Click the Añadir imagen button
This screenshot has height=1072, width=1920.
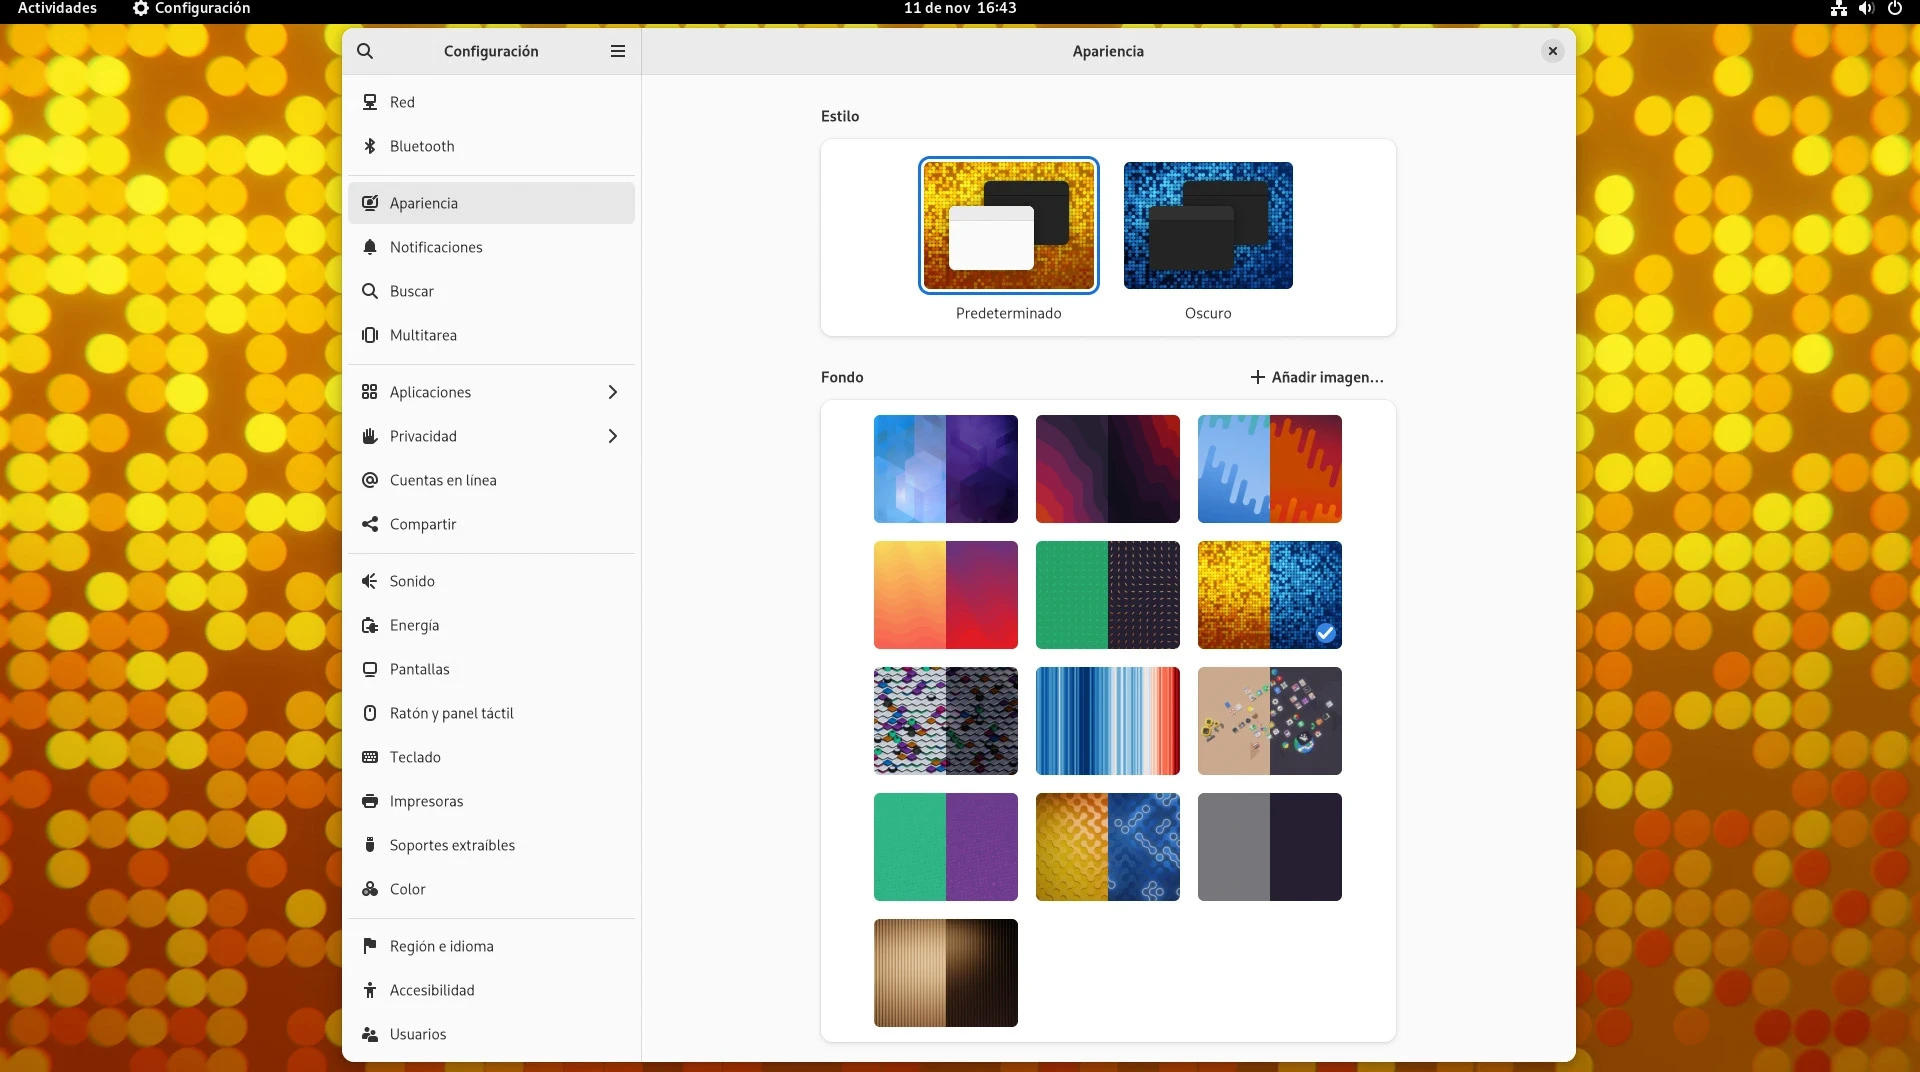click(x=1317, y=377)
